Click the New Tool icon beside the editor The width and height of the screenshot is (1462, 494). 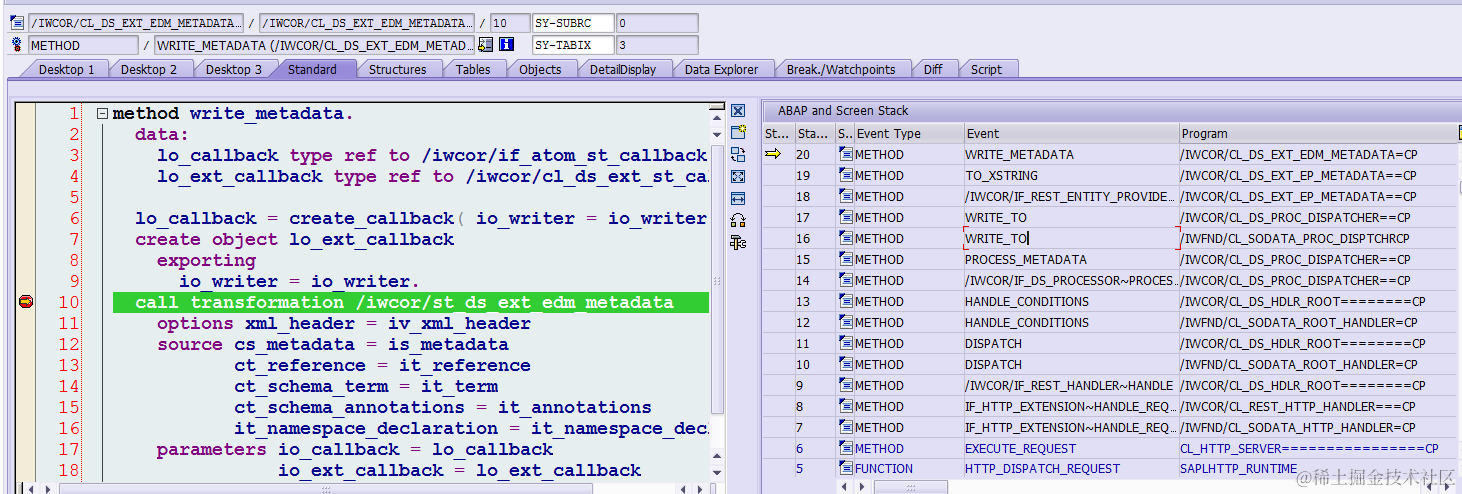point(738,132)
